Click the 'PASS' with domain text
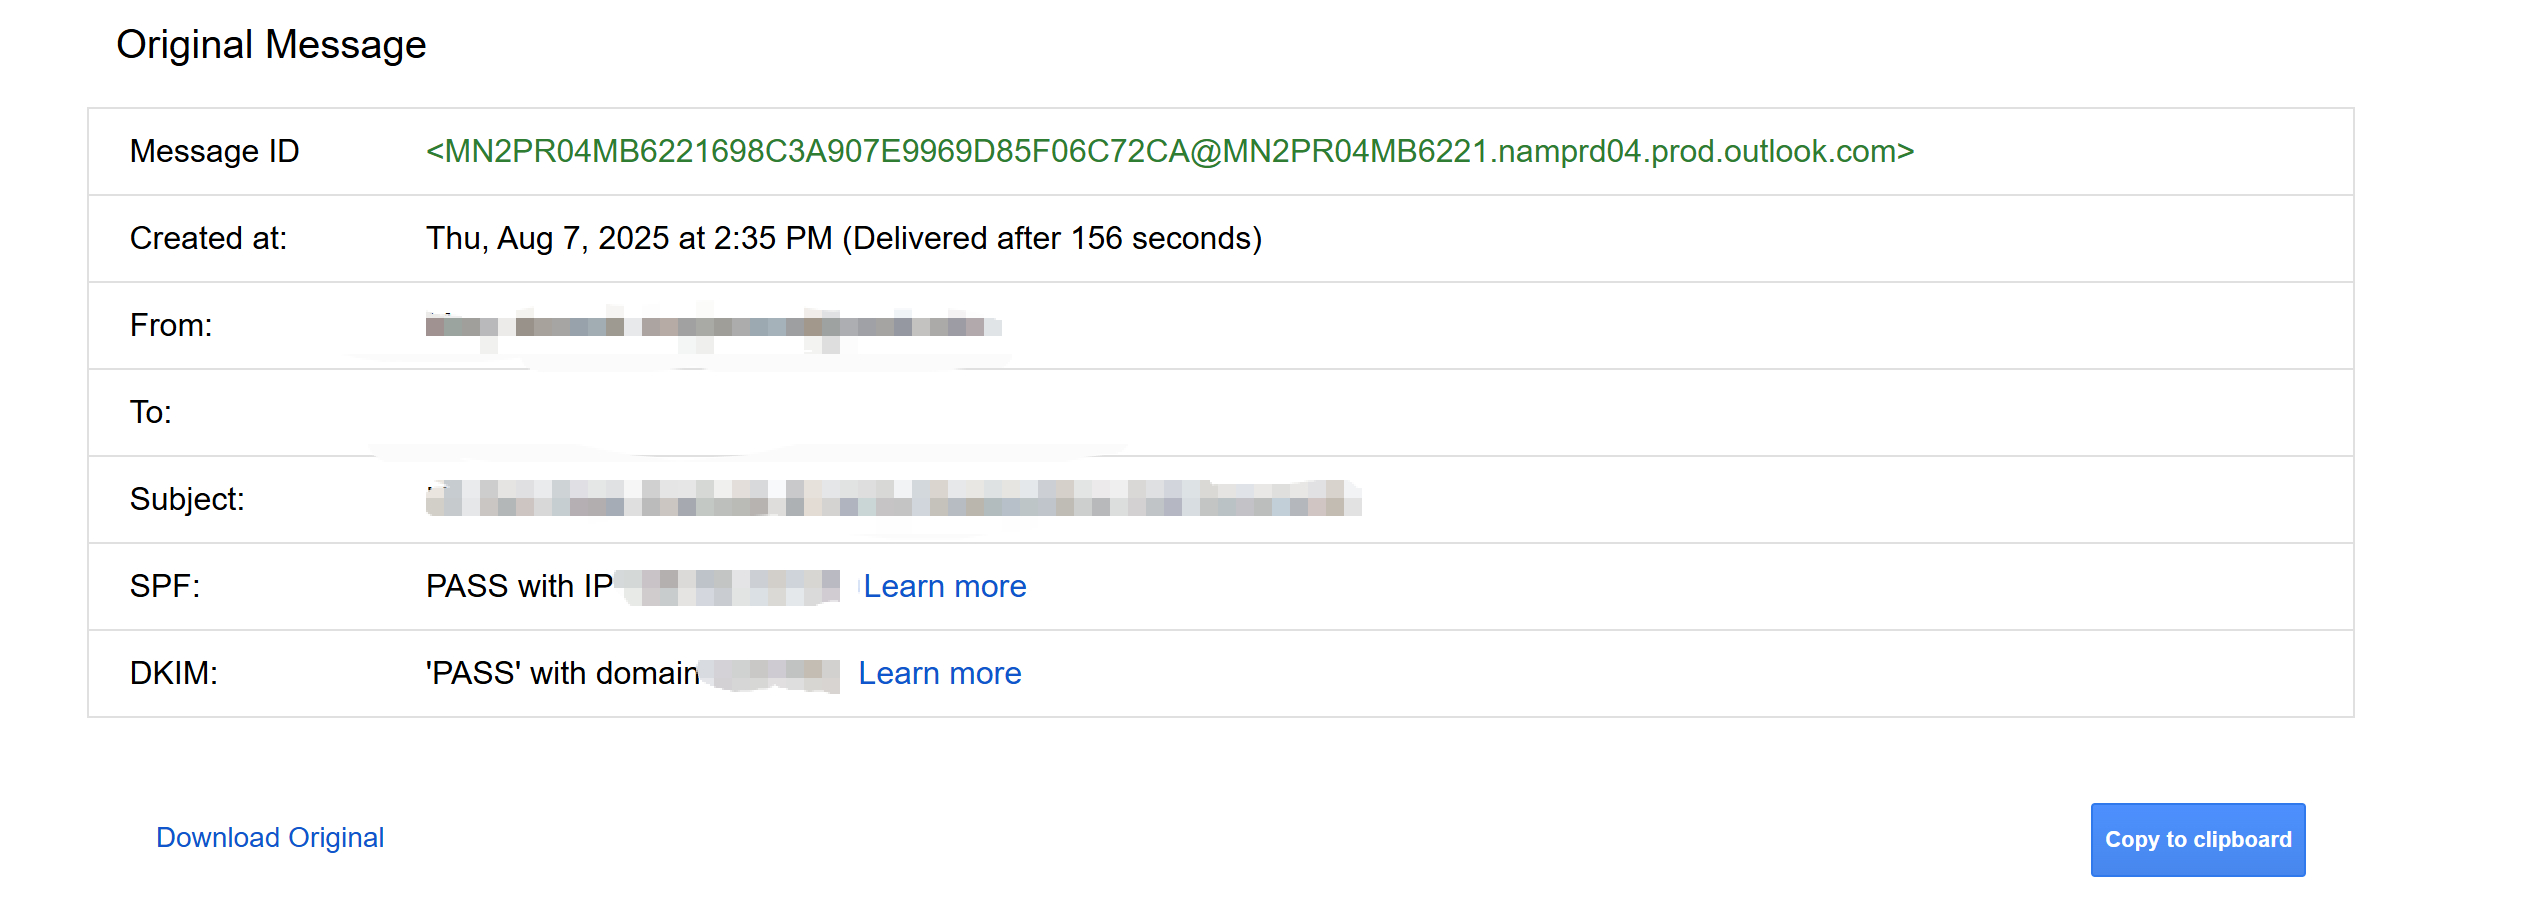Viewport: 2536px width, 920px height. point(562,673)
